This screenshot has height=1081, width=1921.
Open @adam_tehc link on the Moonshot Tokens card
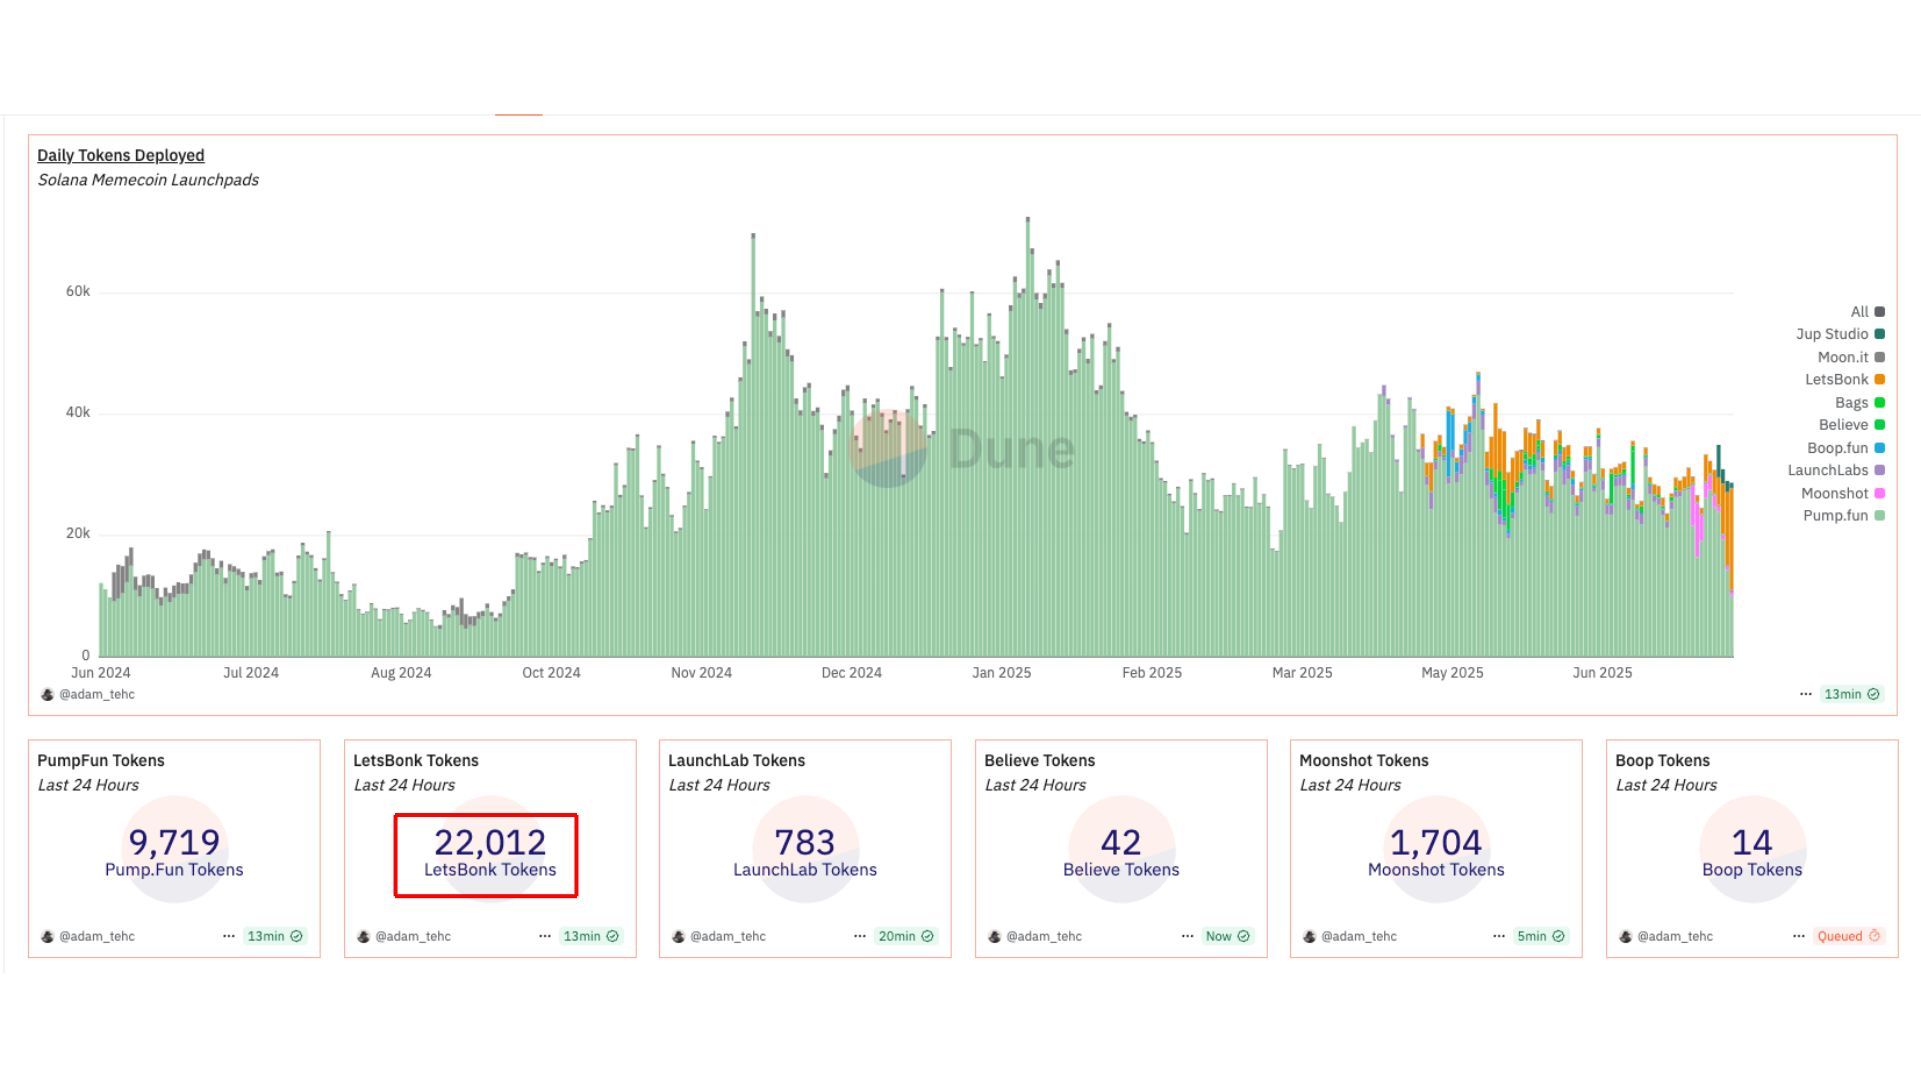[x=1359, y=936]
